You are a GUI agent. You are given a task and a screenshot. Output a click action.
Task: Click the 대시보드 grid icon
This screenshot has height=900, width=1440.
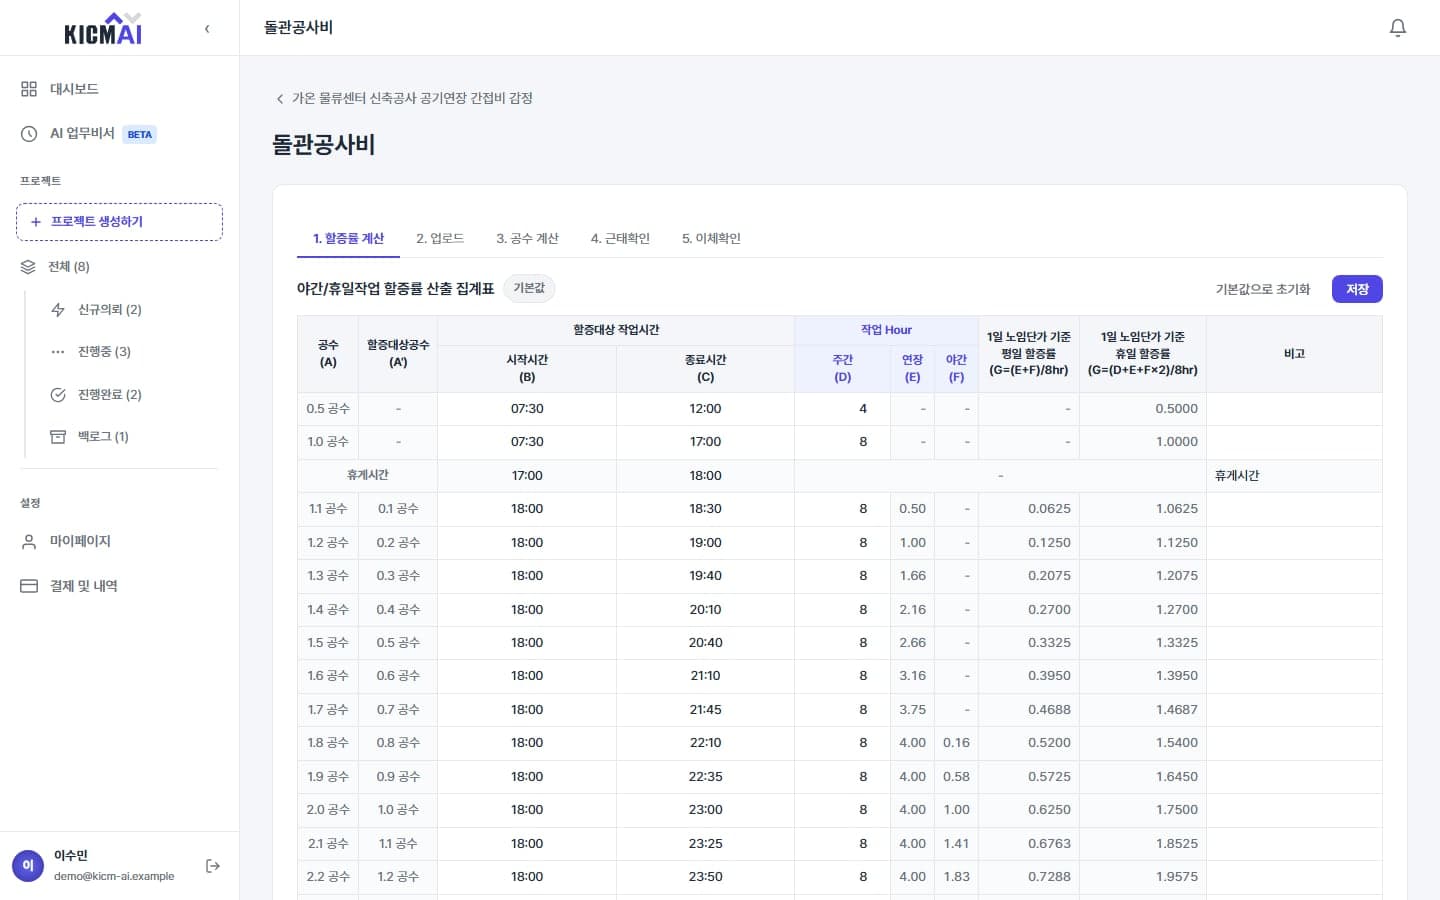pos(29,89)
